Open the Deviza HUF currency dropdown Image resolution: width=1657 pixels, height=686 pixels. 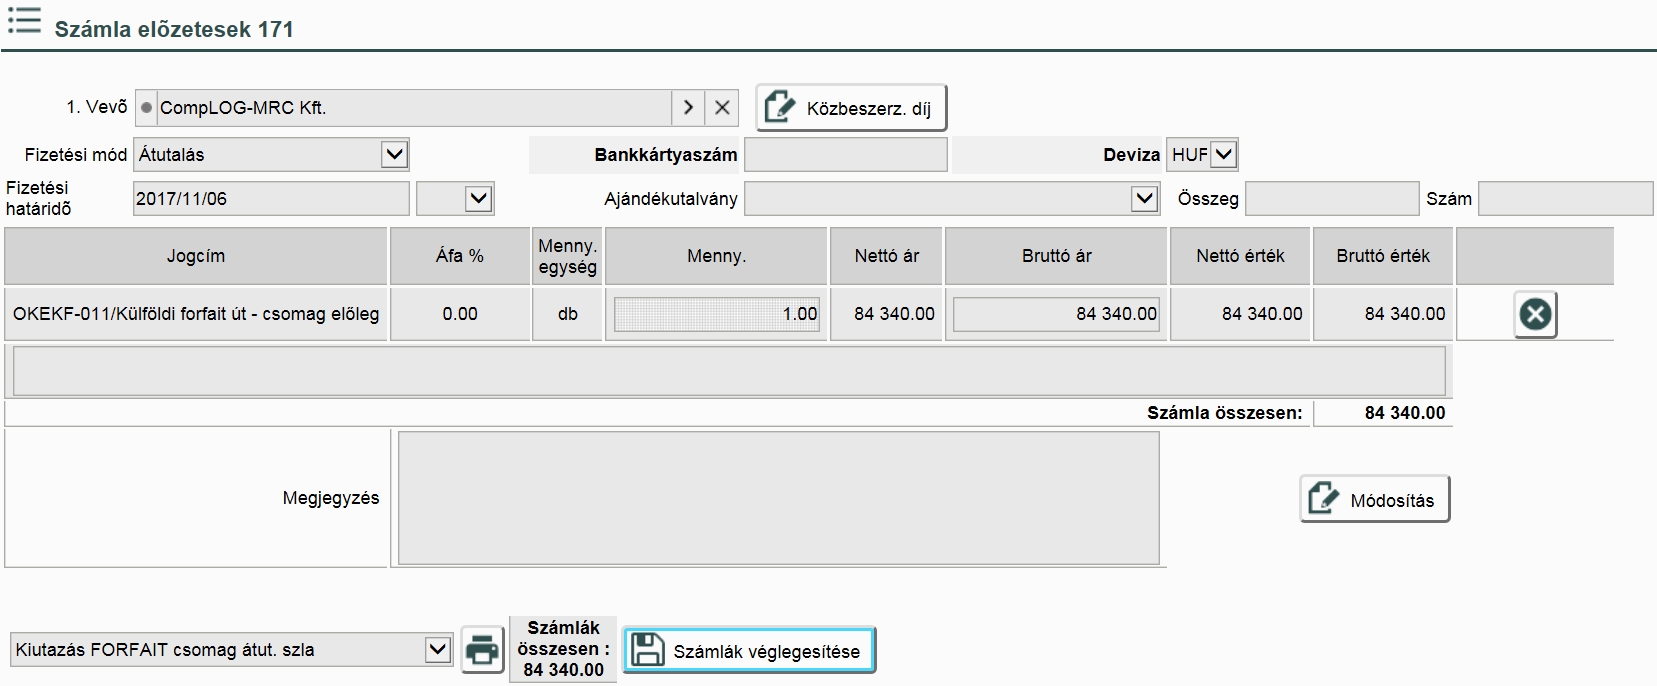[1224, 155]
